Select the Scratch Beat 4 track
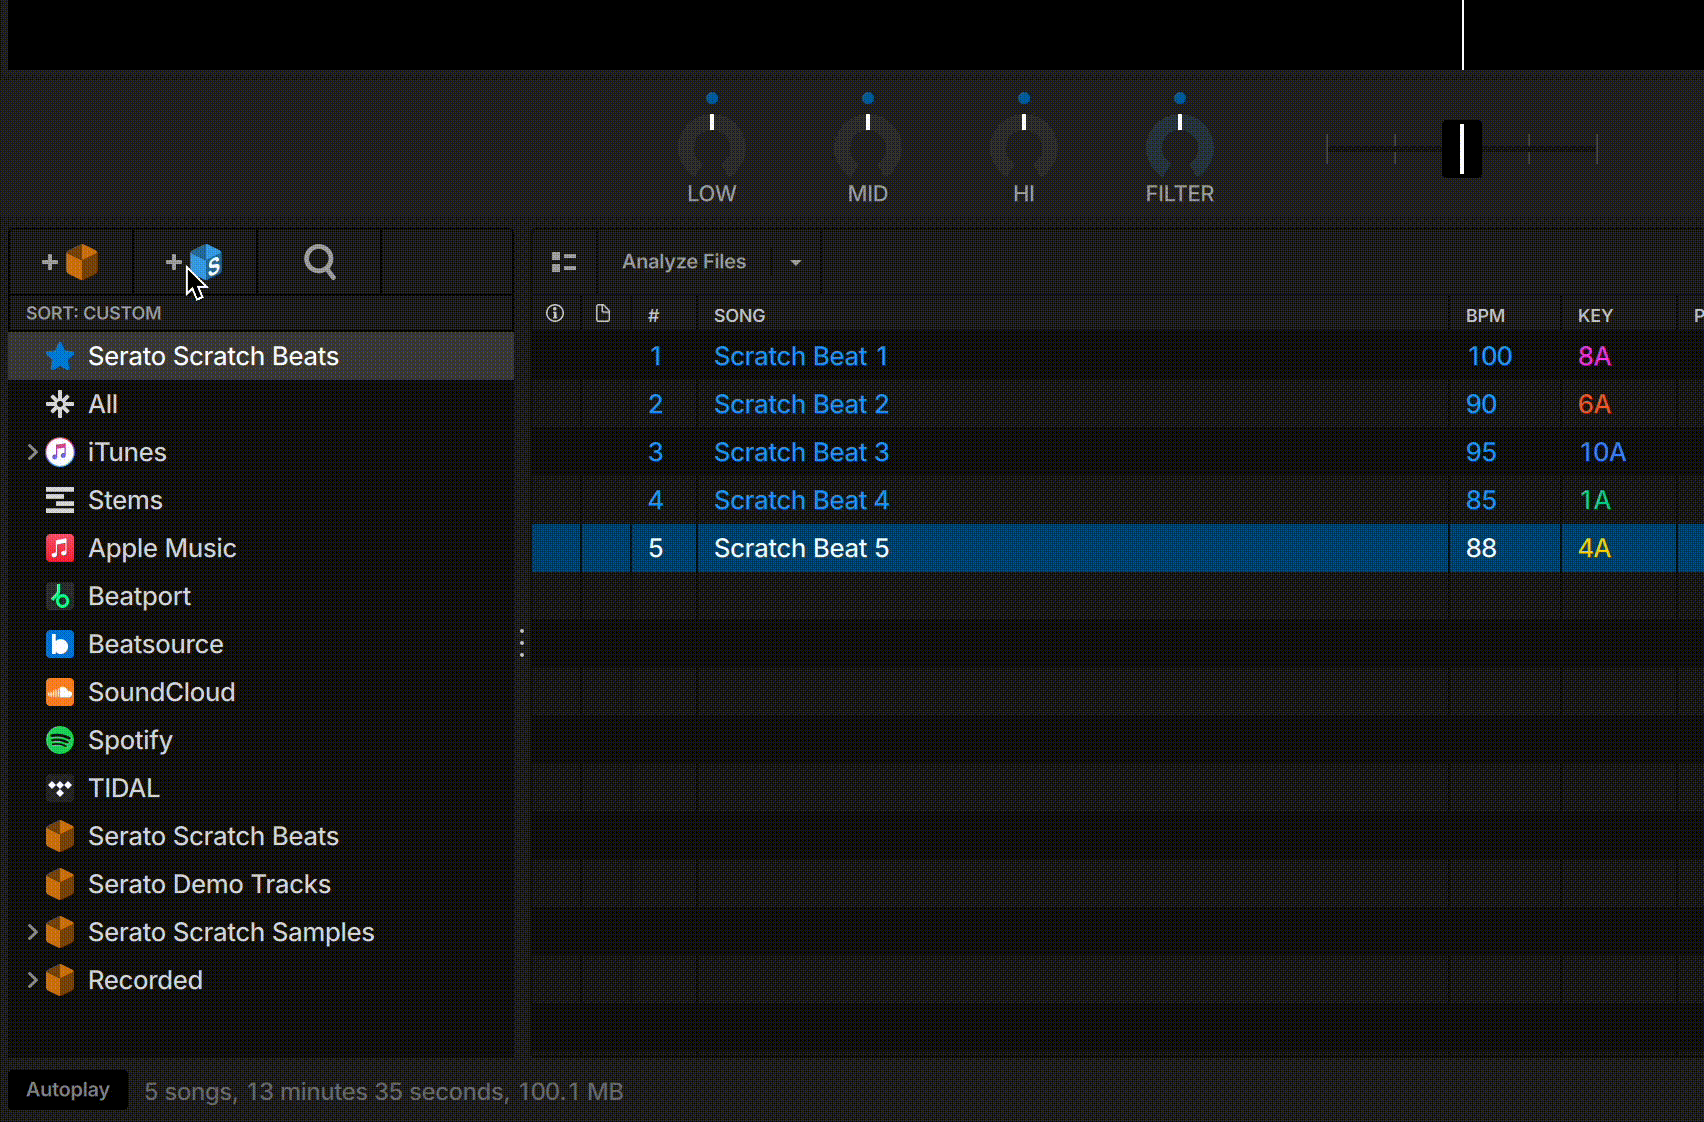This screenshot has width=1704, height=1122. [x=1117, y=500]
